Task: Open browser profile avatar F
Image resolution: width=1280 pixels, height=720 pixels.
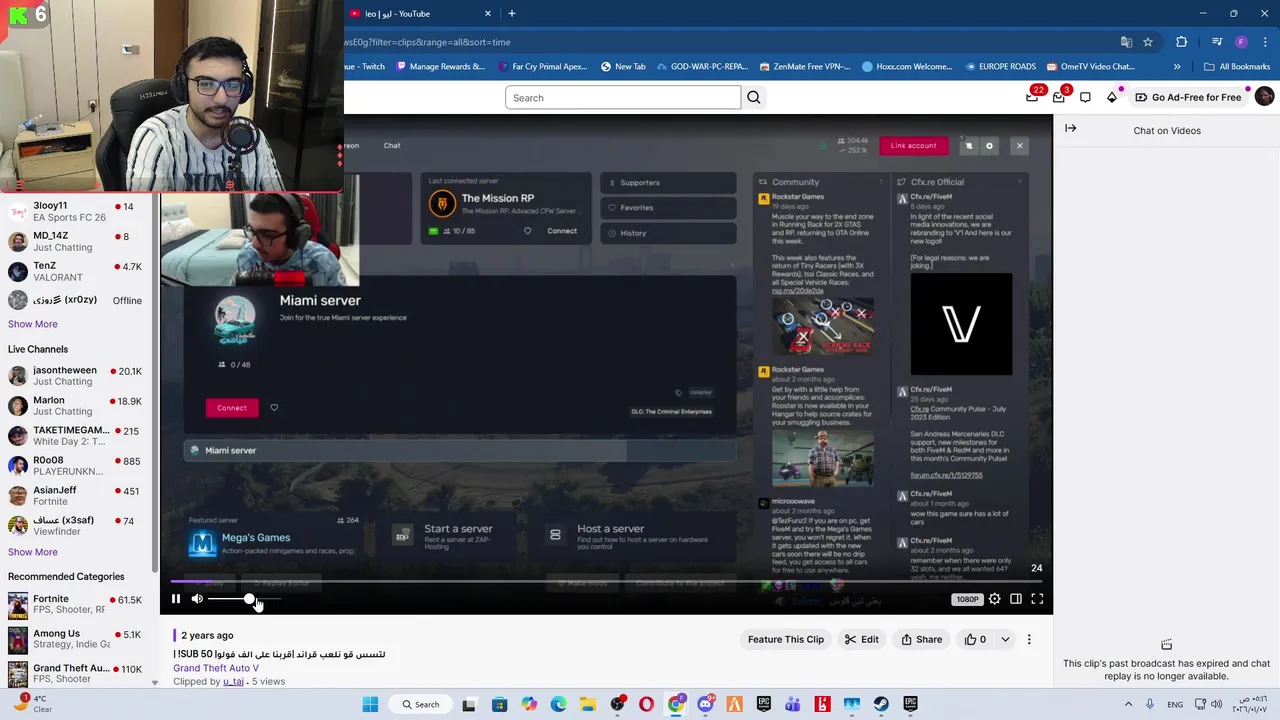Action: click(x=1241, y=42)
